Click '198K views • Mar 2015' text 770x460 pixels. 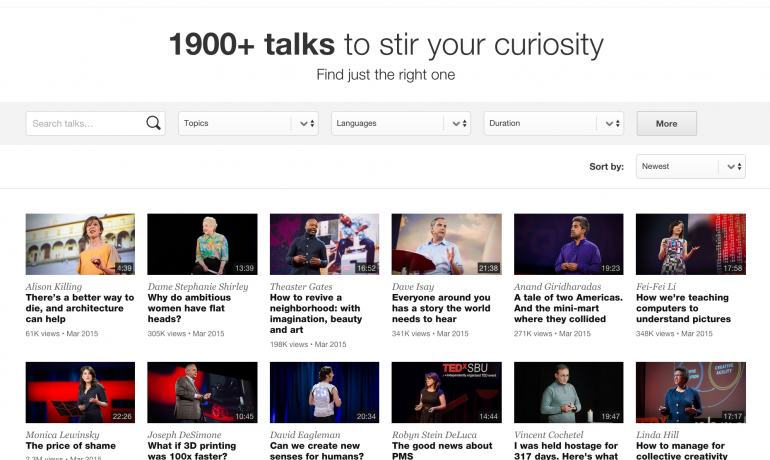click(308, 344)
